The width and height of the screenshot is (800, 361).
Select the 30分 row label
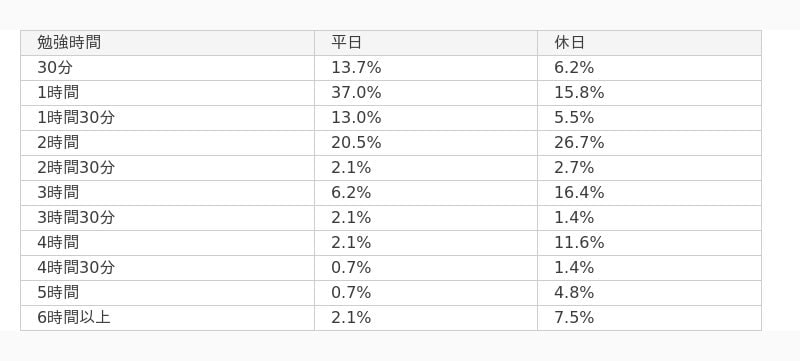(167, 68)
